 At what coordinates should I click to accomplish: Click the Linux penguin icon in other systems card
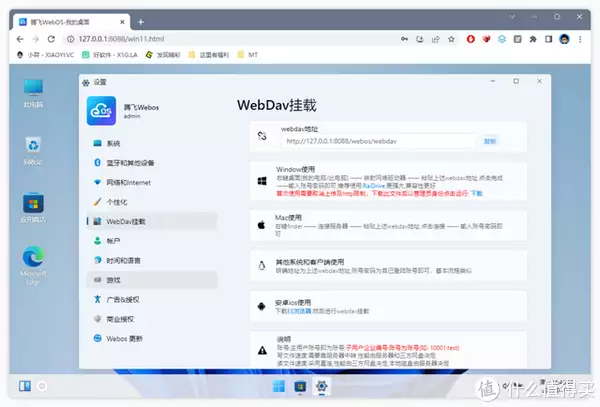pyautogui.click(x=262, y=265)
